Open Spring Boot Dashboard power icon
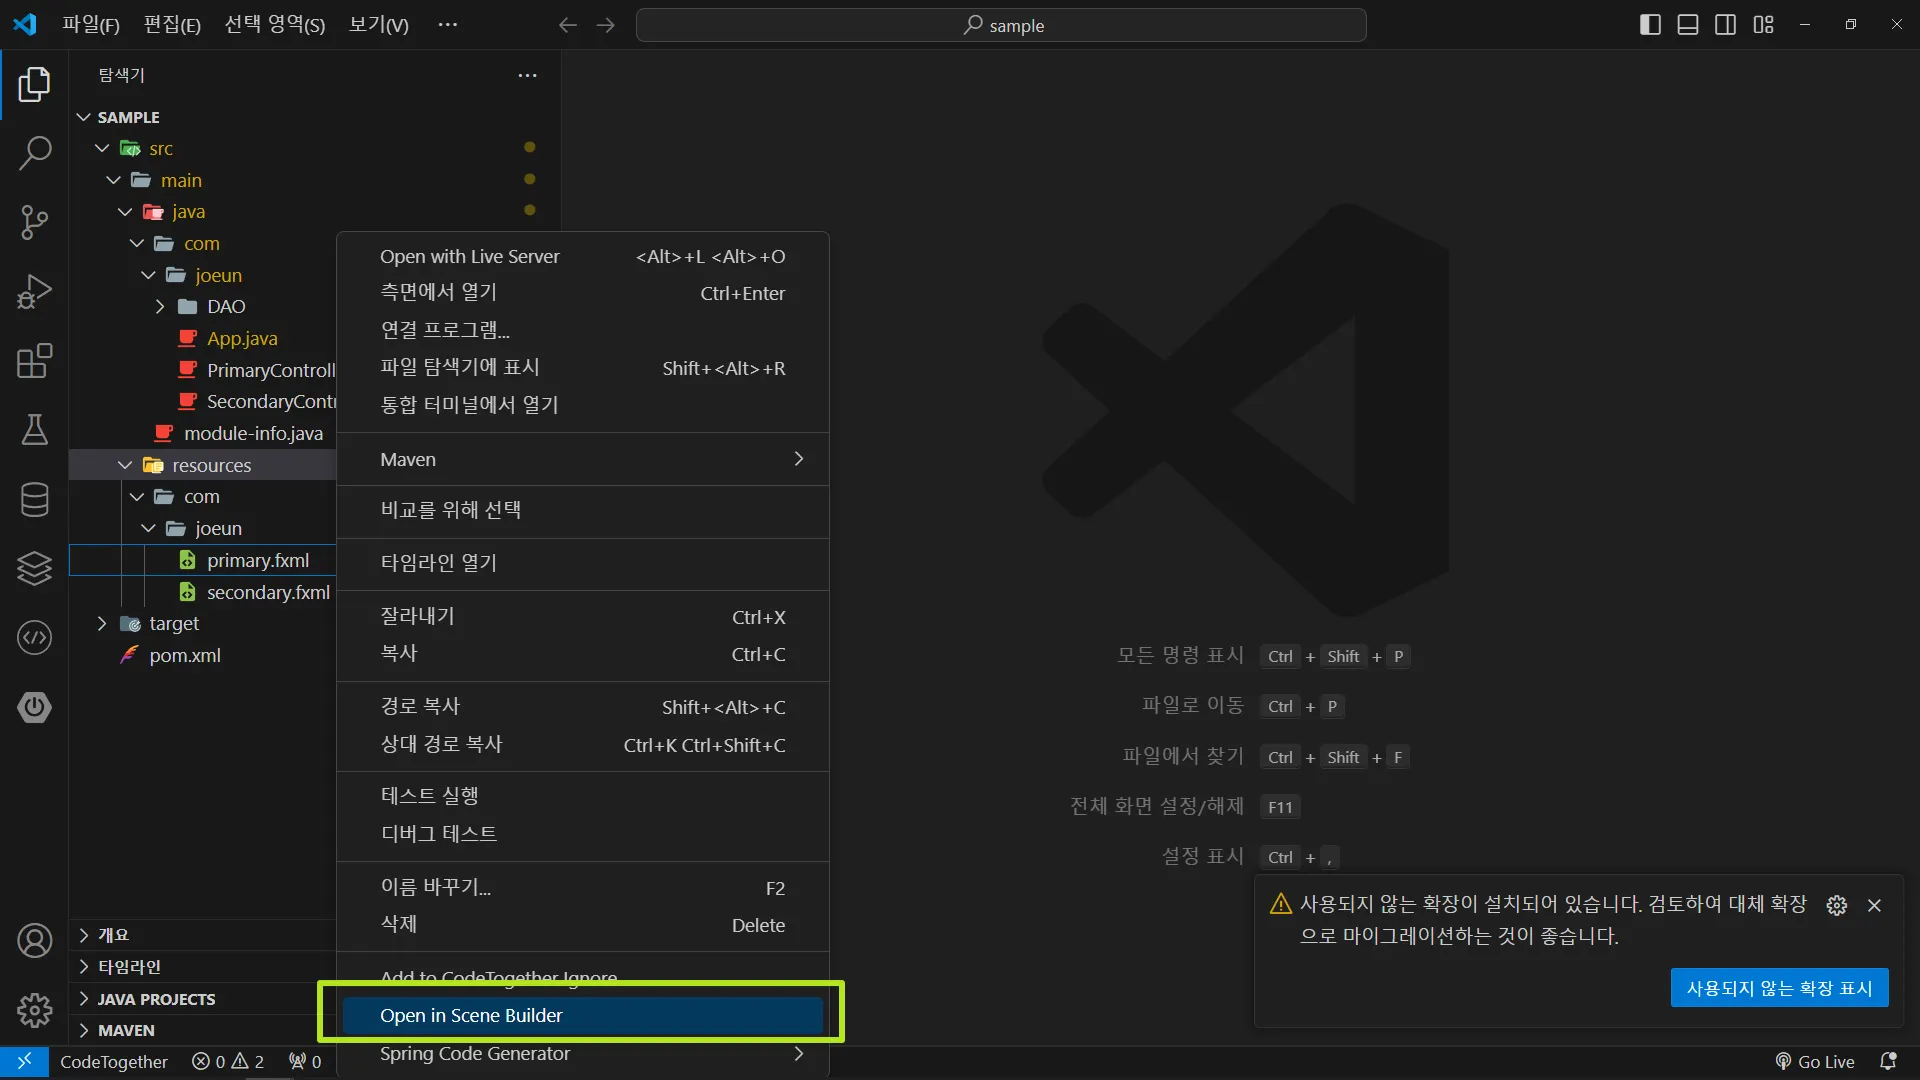The image size is (1920, 1080). click(35, 707)
